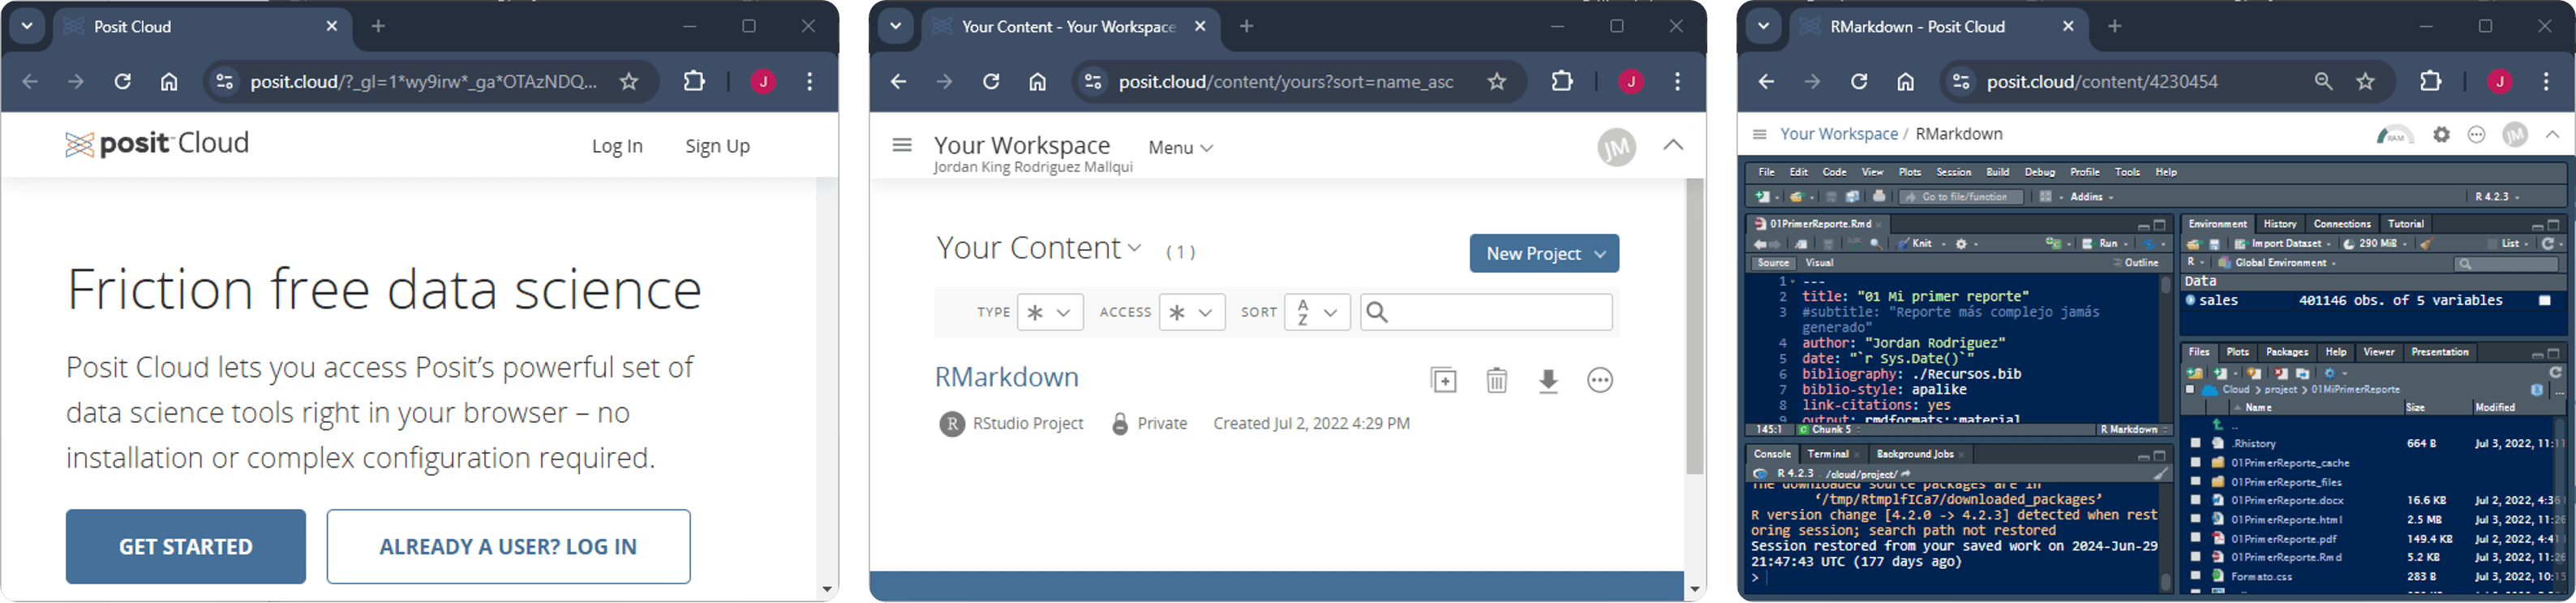Screen dimensions: 2576x603
Task: Clear environment objects with the broom icon
Action: coord(2426,244)
